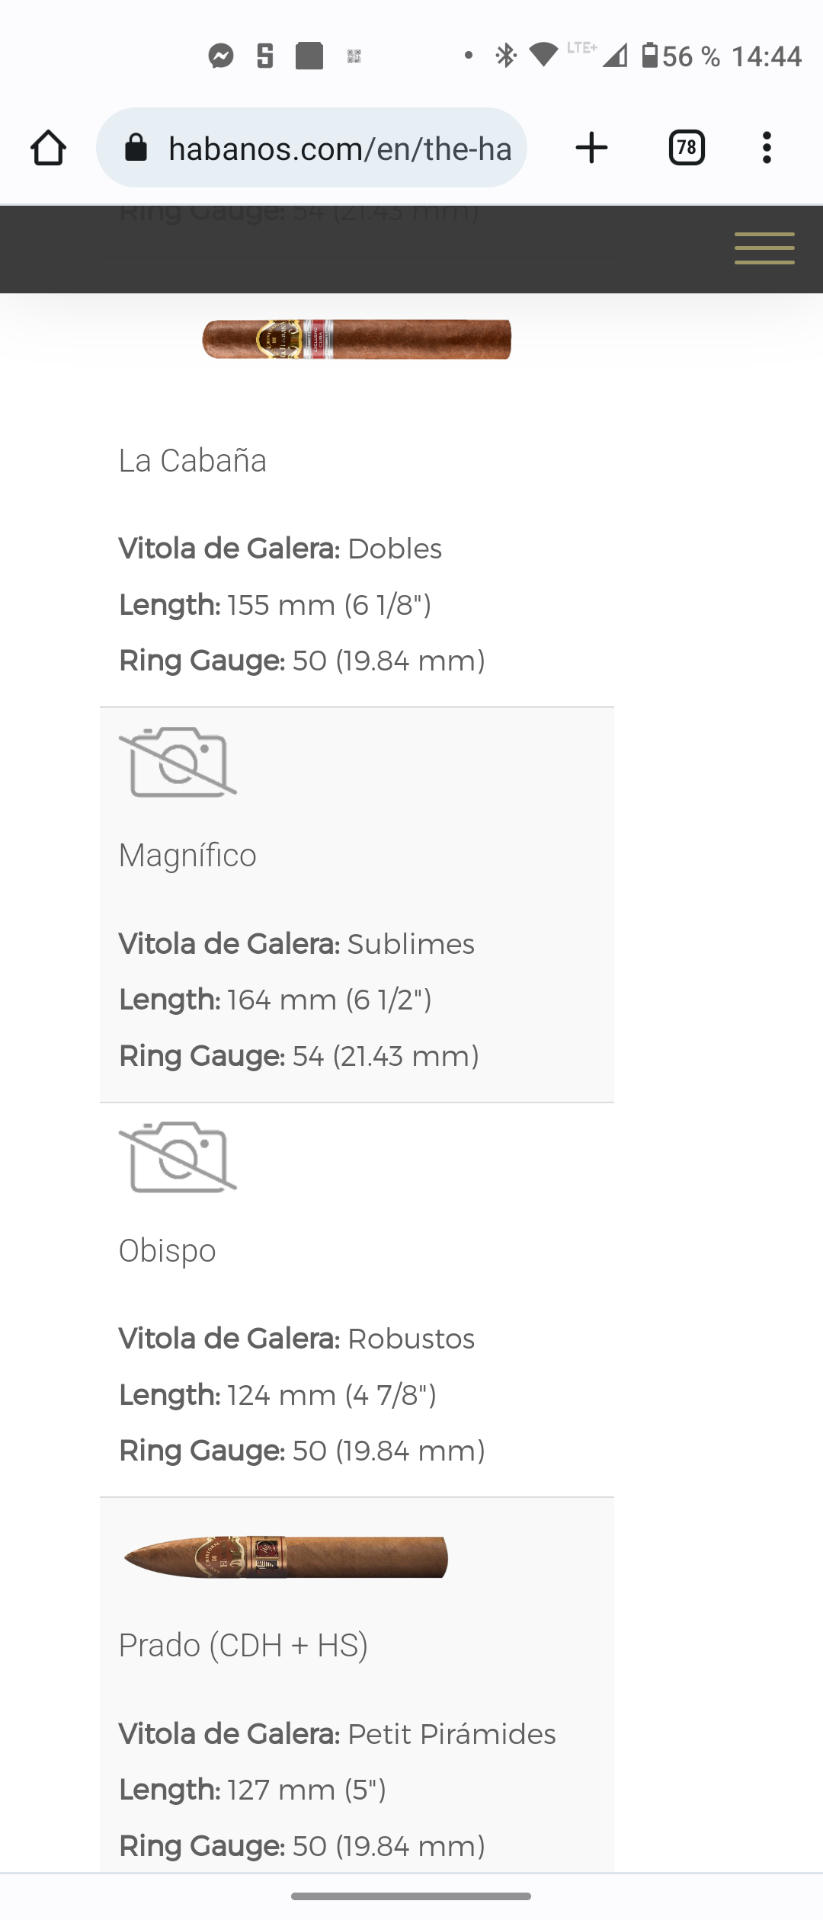Tap the Wi-Fi signal icon in status bar
This screenshot has width=823, height=1920.
tap(543, 55)
